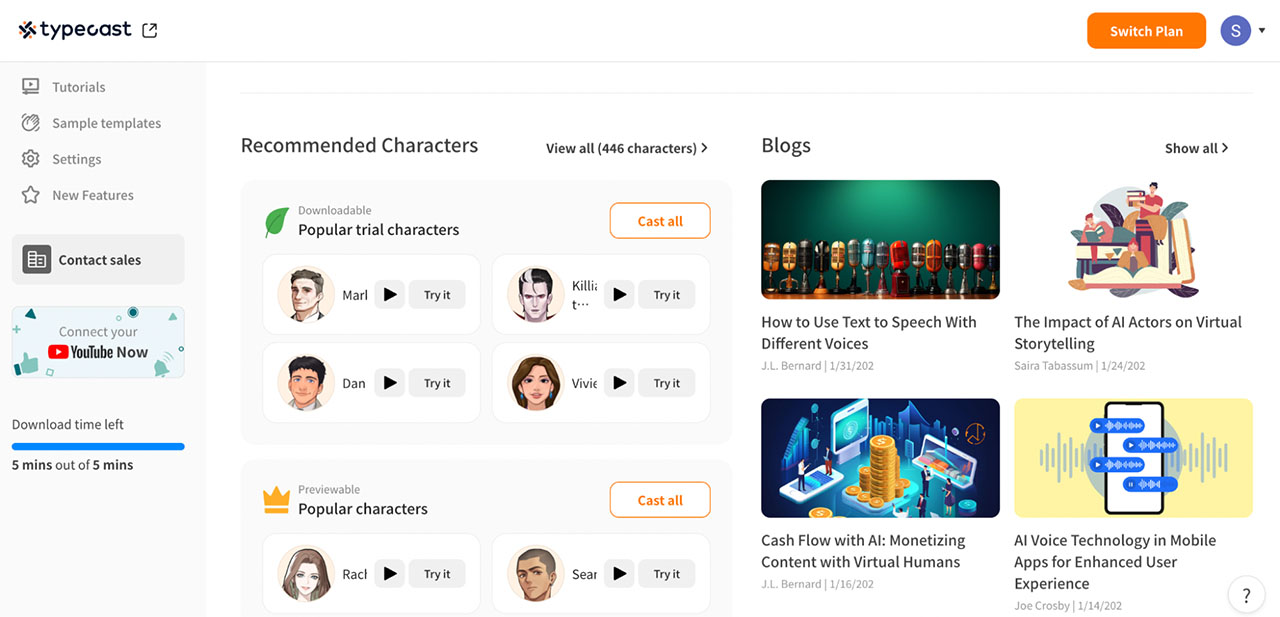
Task: Click the Contact sales icon
Action: click(x=36, y=258)
